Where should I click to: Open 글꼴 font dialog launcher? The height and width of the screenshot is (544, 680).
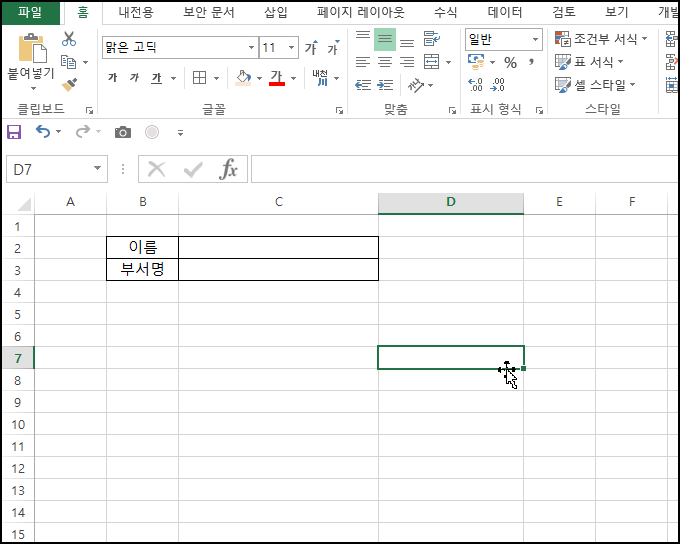[x=339, y=111]
